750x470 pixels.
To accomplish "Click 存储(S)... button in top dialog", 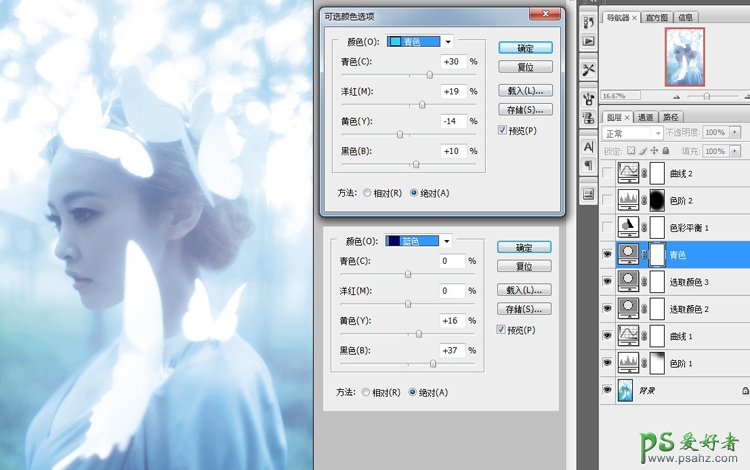I will [525, 110].
